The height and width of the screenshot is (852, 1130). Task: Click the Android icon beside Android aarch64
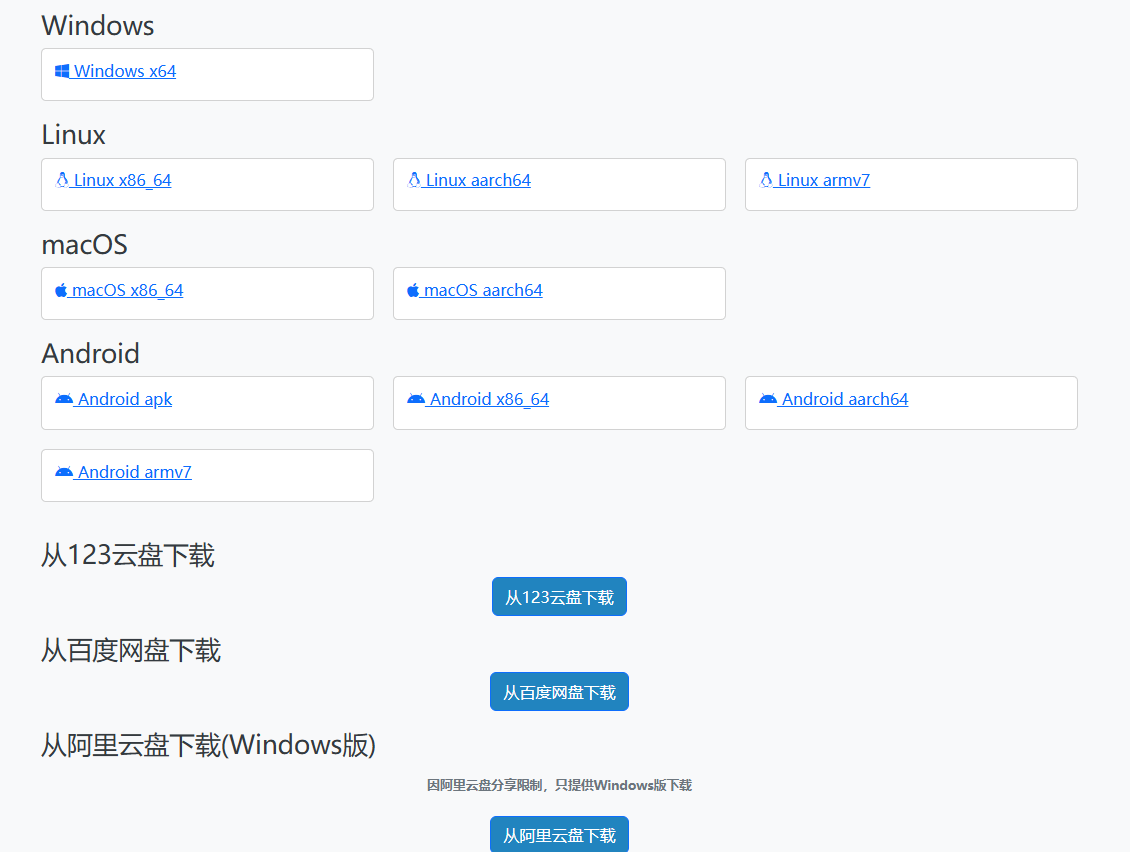[x=768, y=399]
